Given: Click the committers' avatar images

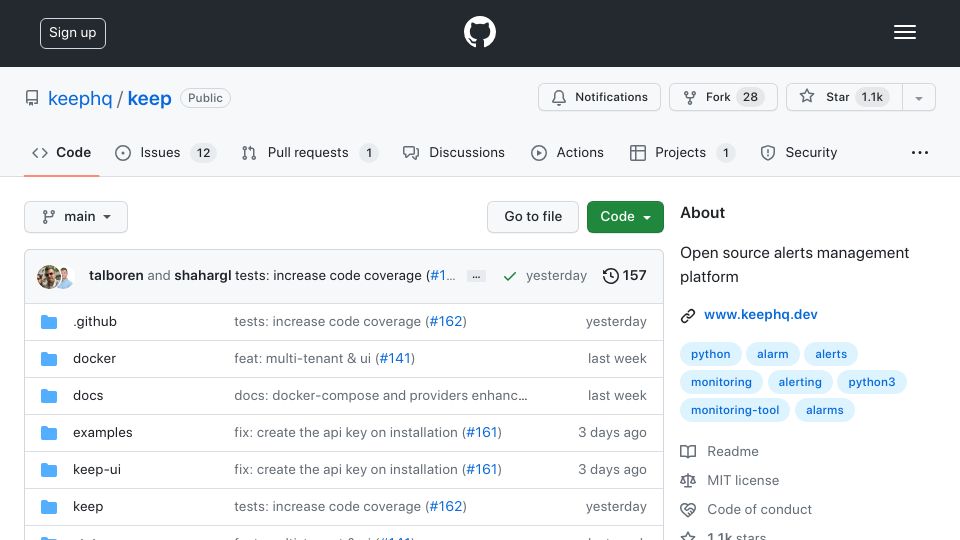Looking at the screenshot, I should (55, 277).
